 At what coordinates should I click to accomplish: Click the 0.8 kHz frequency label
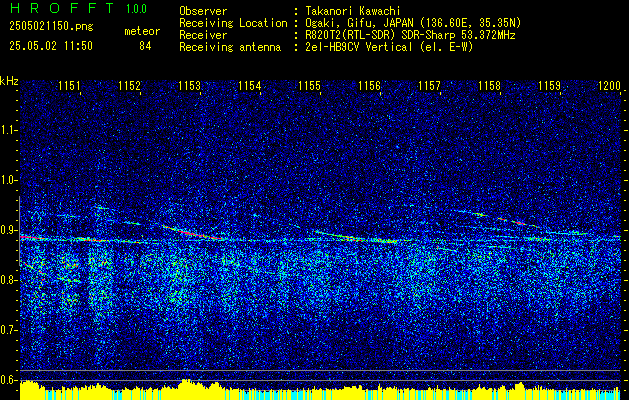coord(7,280)
